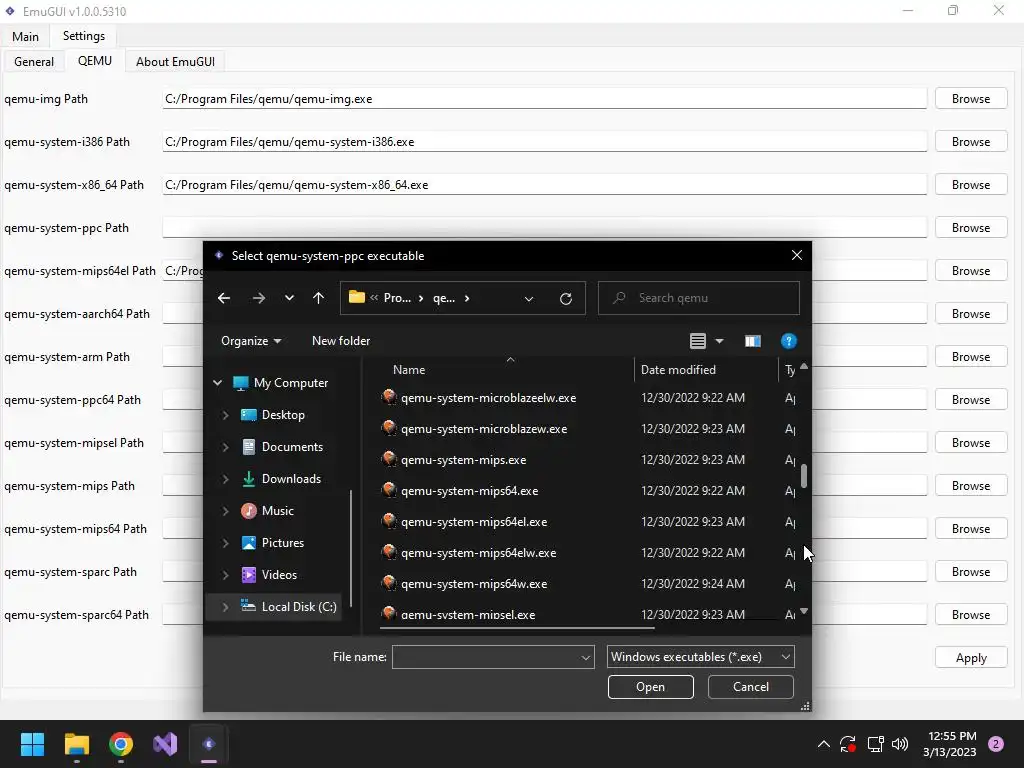Go back in the file dialog
Viewport: 1024px width, 768px height.
tap(224, 298)
